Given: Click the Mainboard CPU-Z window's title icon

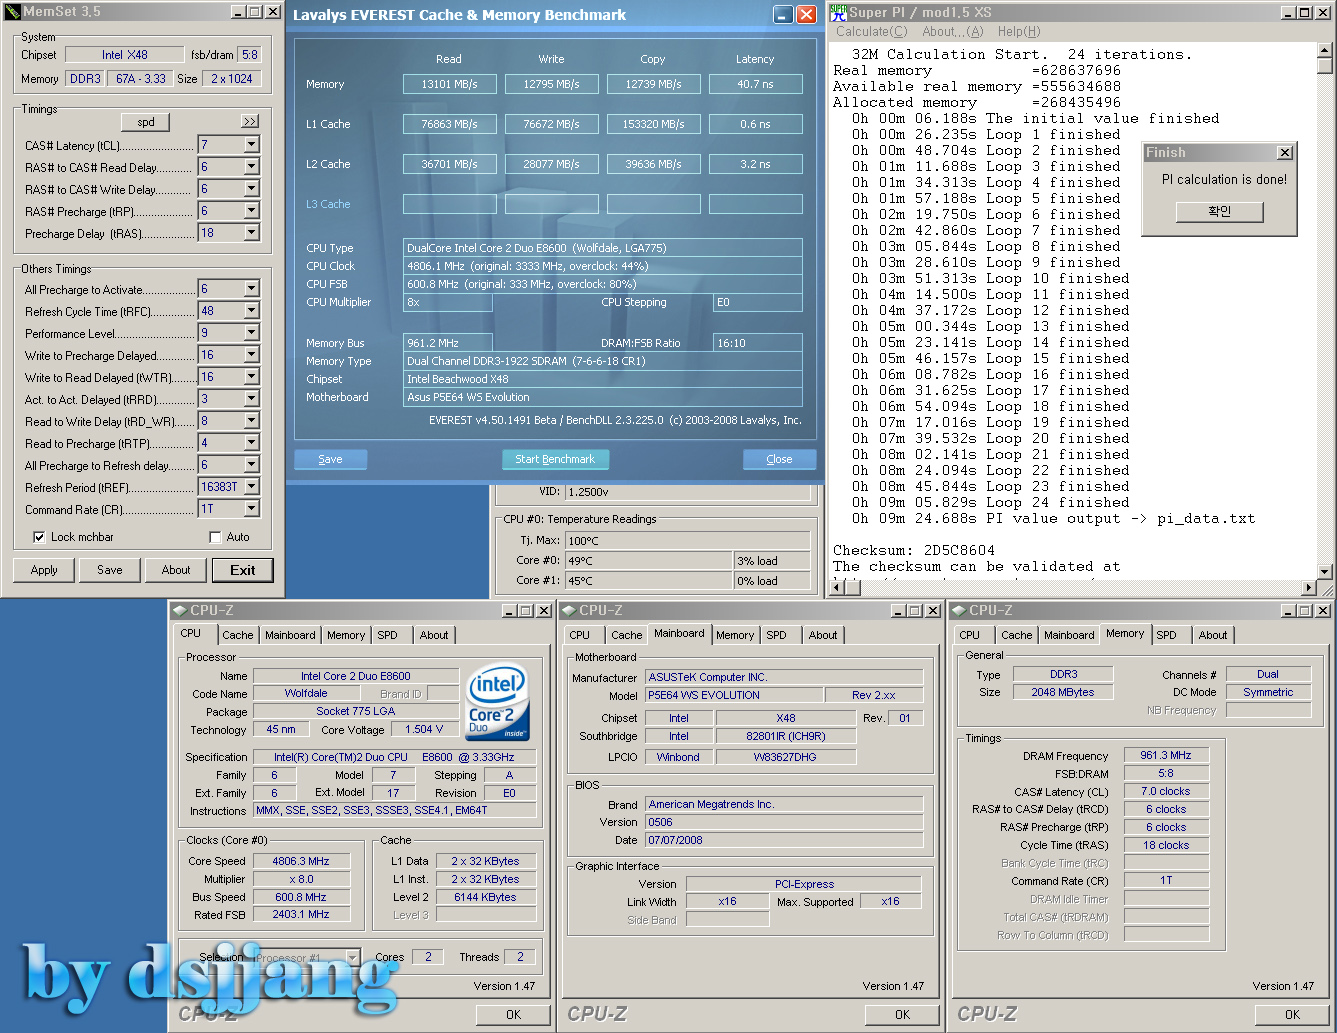Looking at the screenshot, I should (569, 610).
